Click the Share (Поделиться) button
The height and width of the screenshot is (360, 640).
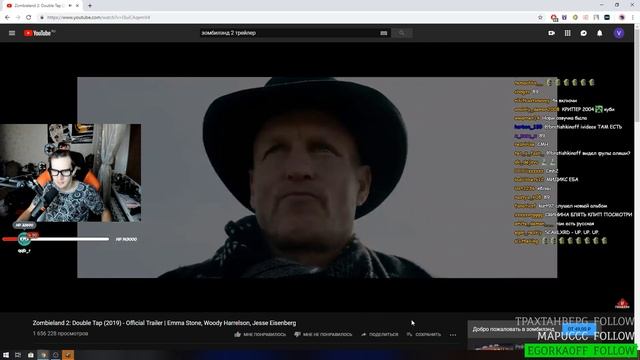tap(380, 334)
